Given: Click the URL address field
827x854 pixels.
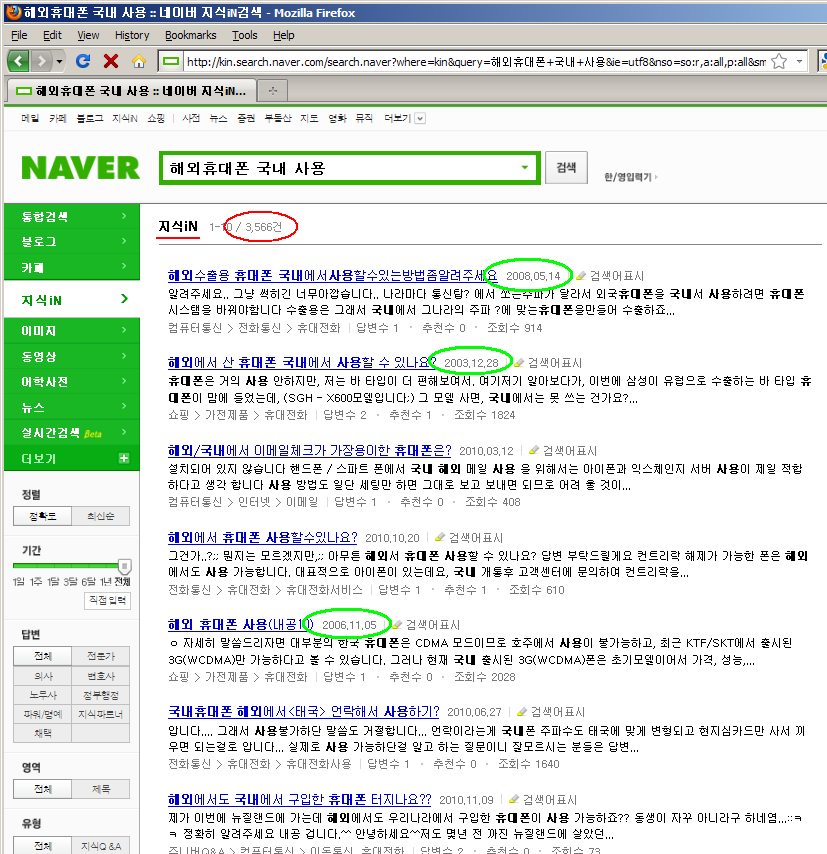Looking at the screenshot, I should (476, 62).
